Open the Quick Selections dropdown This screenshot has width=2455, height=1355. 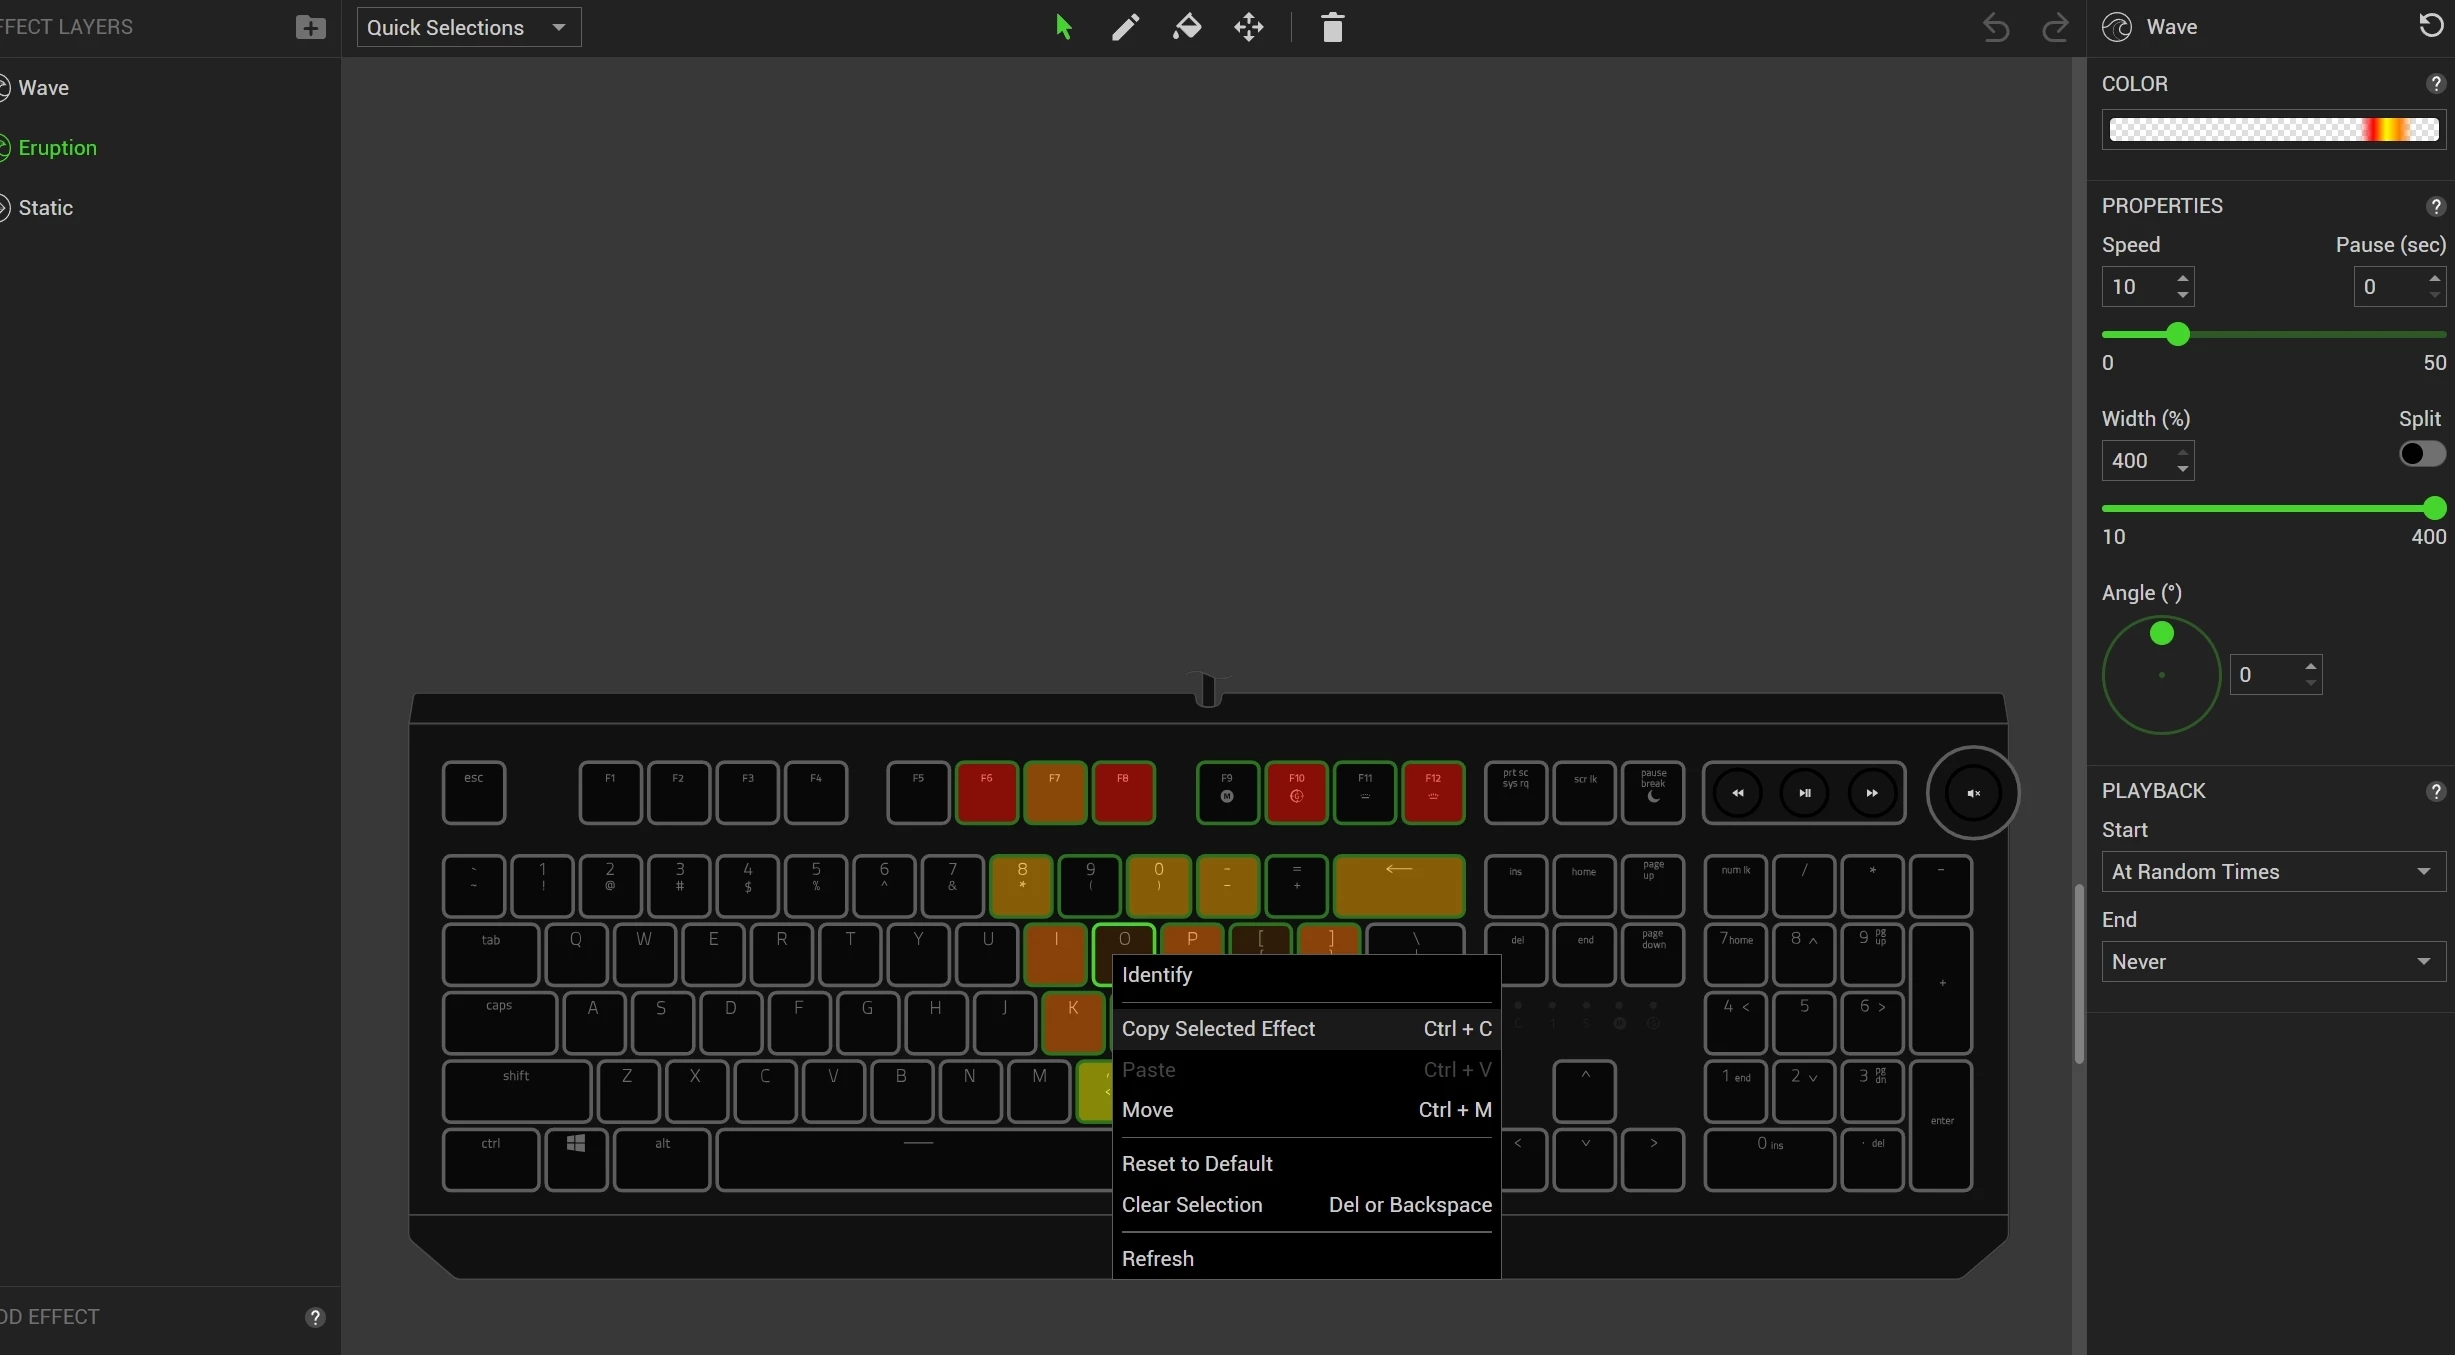click(x=468, y=27)
